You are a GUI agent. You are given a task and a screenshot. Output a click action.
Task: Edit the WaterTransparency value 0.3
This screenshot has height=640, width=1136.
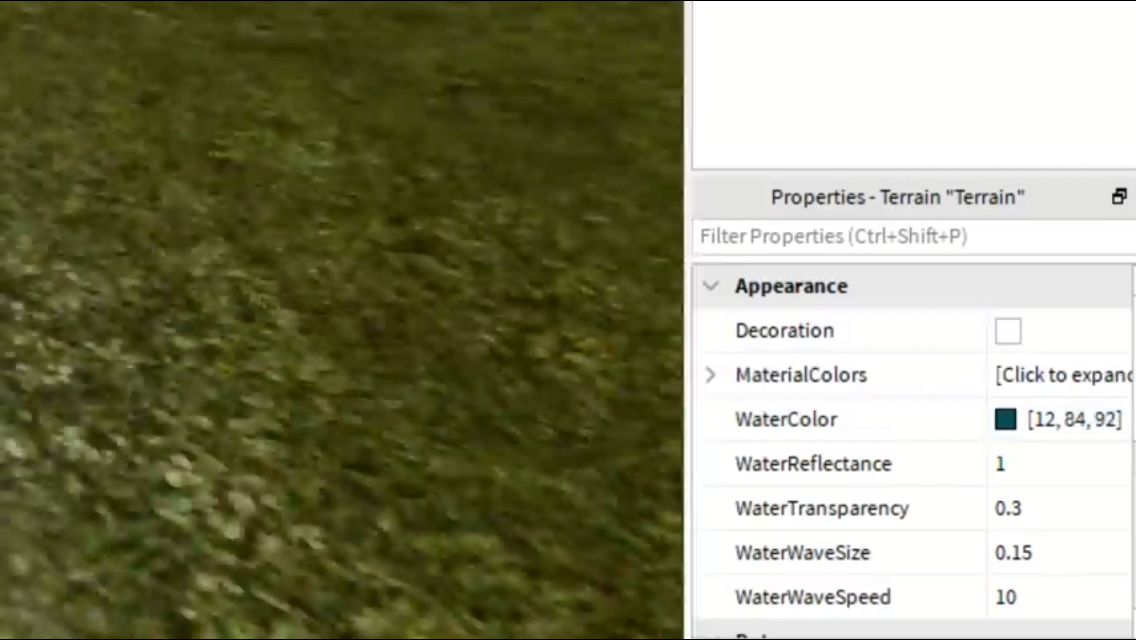pos(1008,508)
